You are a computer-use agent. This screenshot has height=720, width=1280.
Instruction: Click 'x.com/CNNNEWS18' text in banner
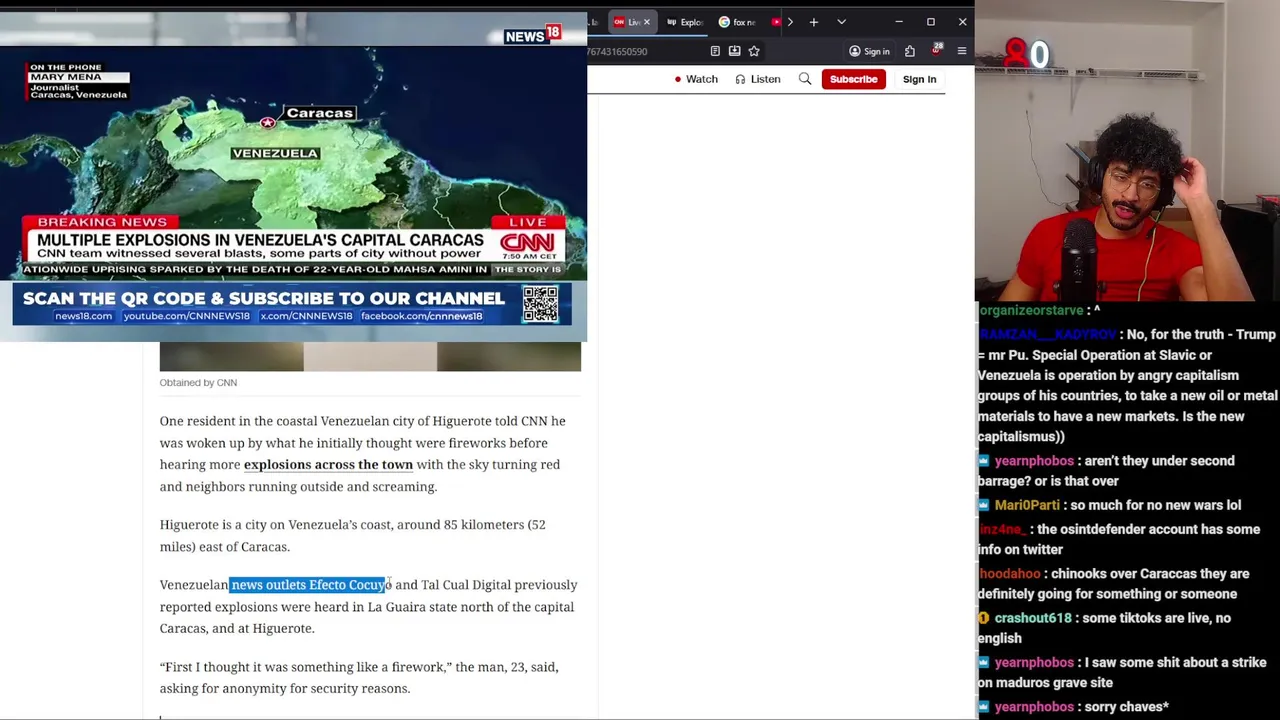point(306,316)
